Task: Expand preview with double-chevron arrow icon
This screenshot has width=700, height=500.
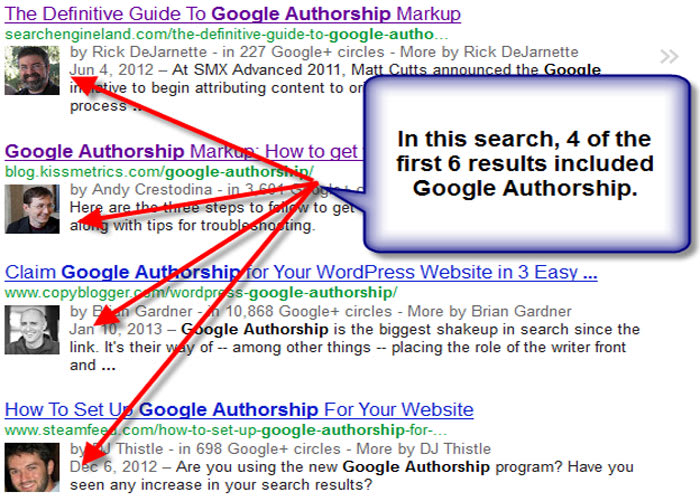Action: click(x=669, y=57)
